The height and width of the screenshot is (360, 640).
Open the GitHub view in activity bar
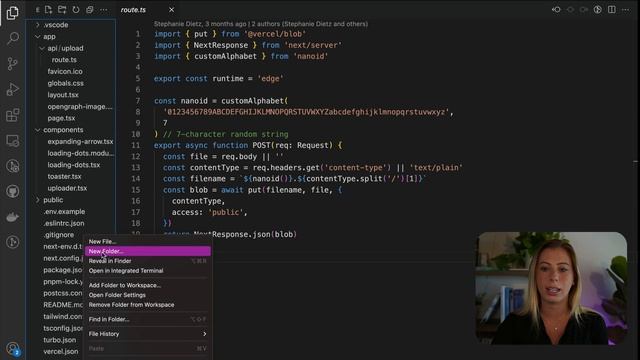(13, 191)
